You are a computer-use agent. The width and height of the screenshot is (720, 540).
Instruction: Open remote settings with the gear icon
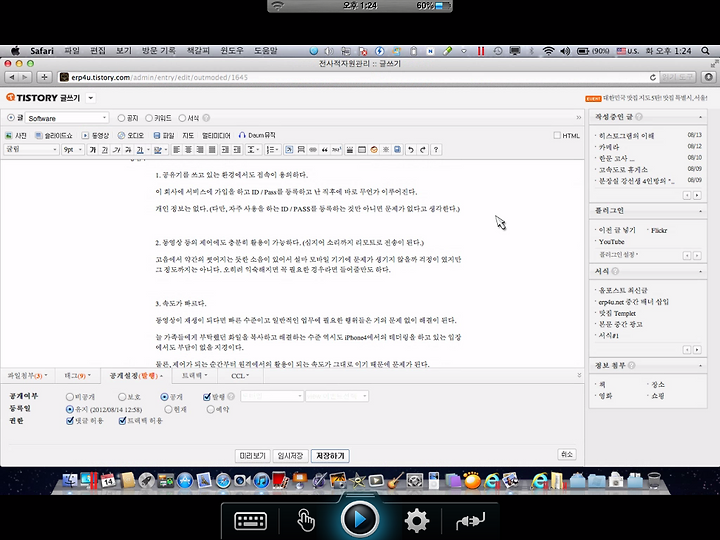pos(416,521)
